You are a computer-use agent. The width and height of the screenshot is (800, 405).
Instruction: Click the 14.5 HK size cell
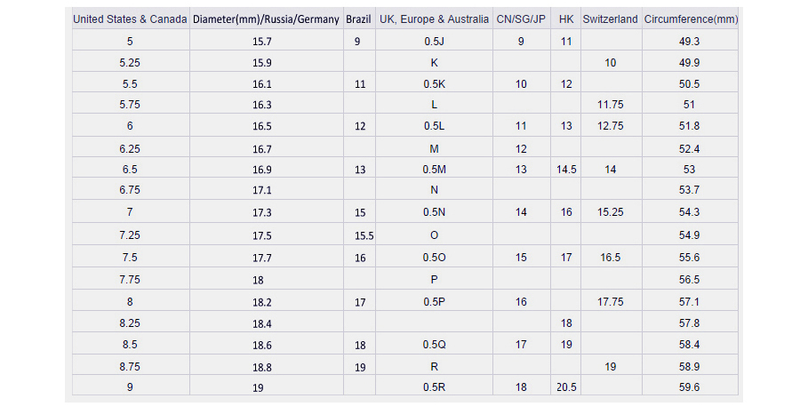click(567, 170)
